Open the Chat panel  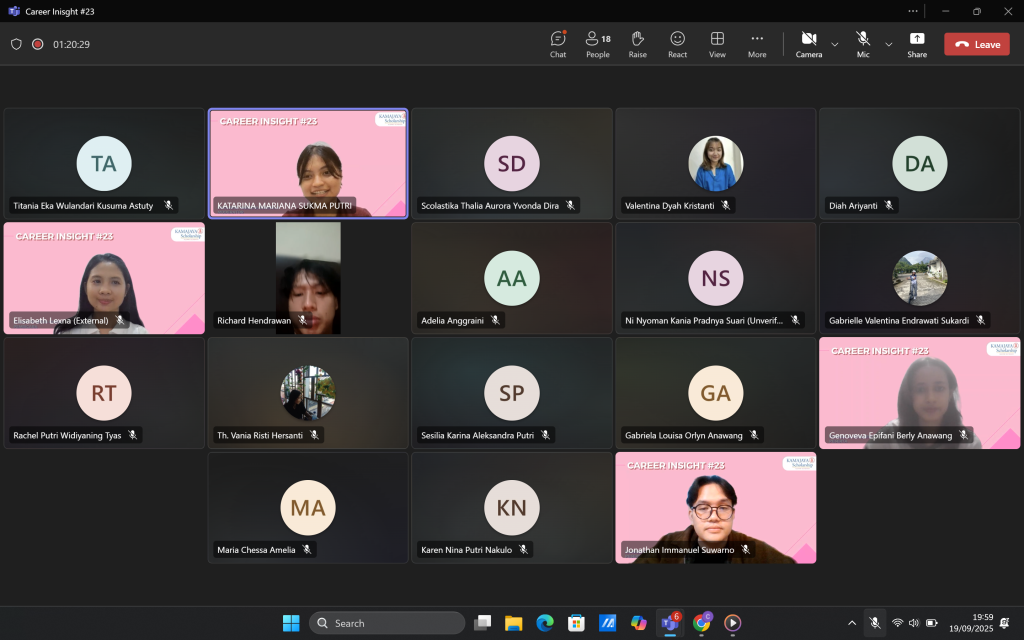(558, 44)
